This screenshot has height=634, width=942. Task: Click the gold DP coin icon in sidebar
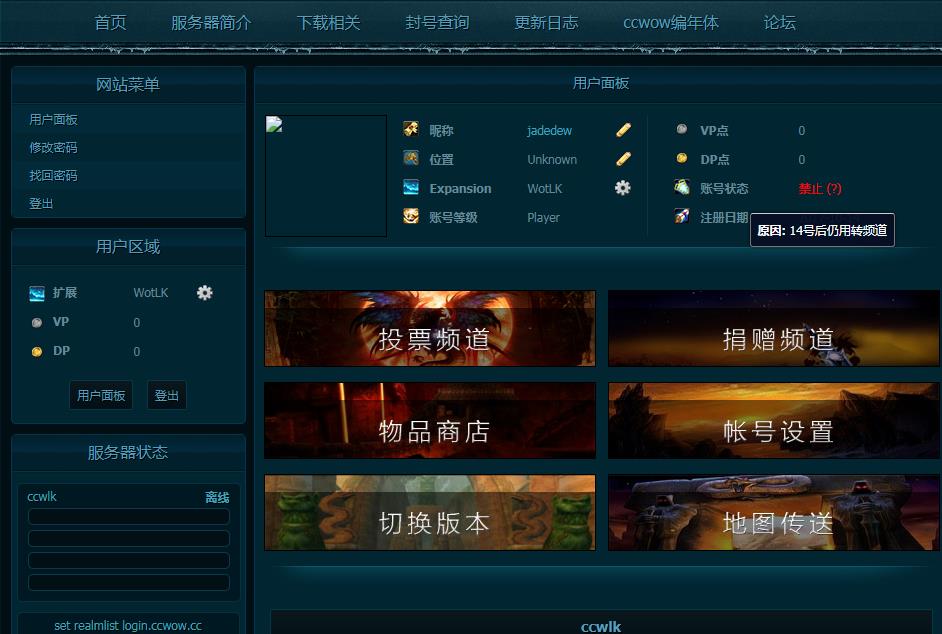coord(35,351)
